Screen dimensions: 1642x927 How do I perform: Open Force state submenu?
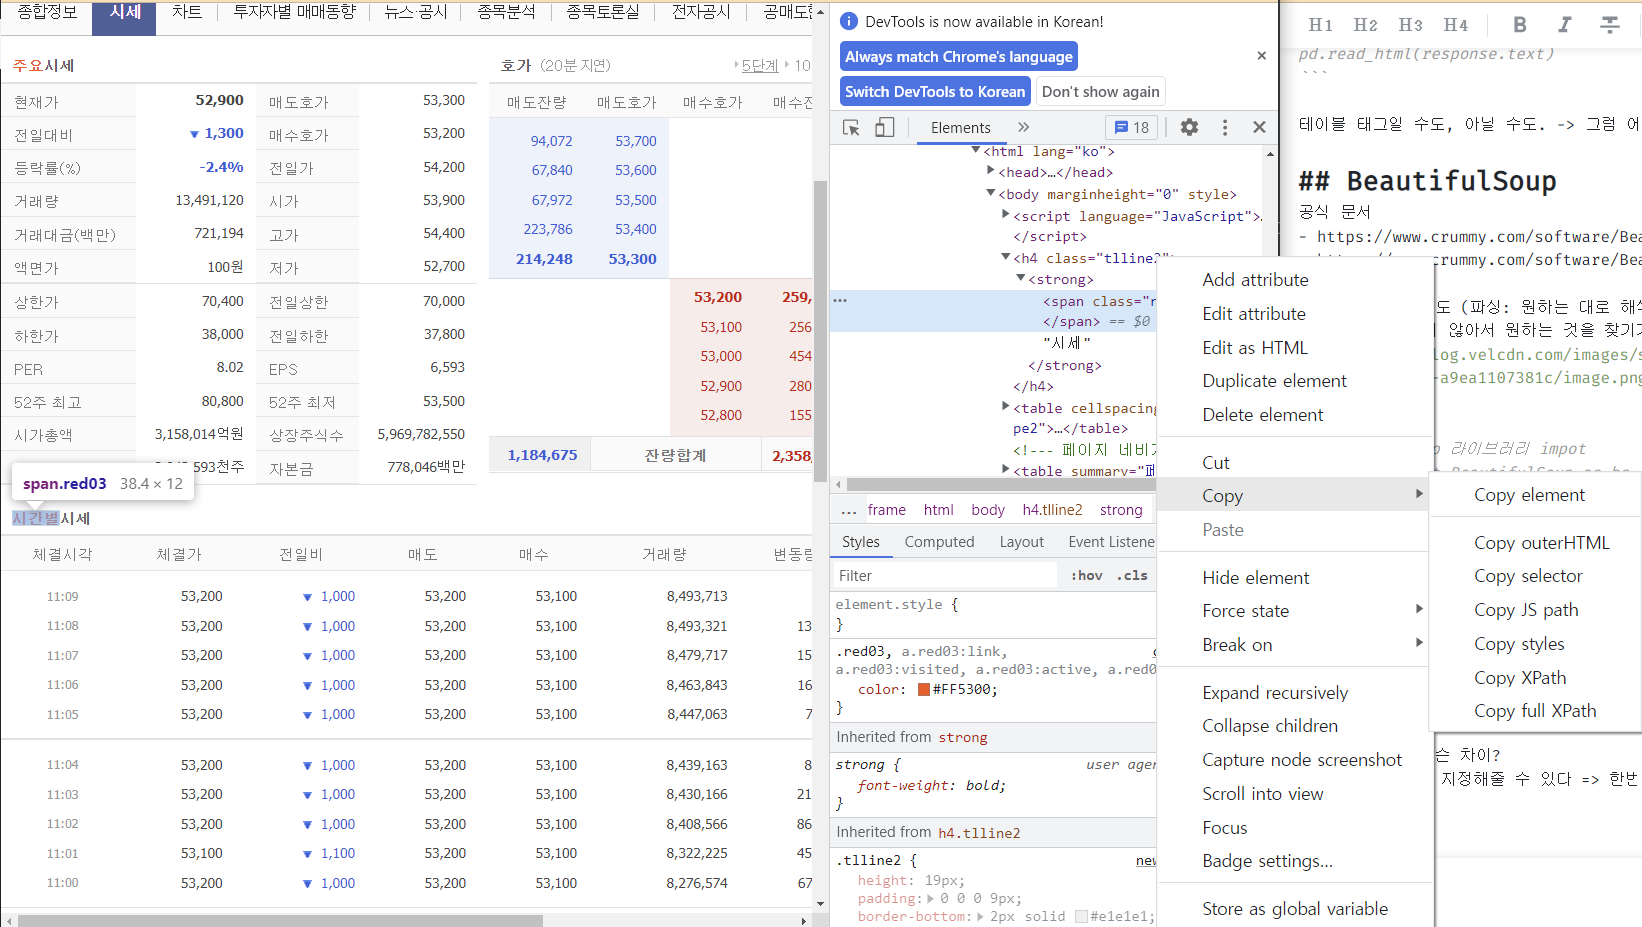pos(1295,611)
